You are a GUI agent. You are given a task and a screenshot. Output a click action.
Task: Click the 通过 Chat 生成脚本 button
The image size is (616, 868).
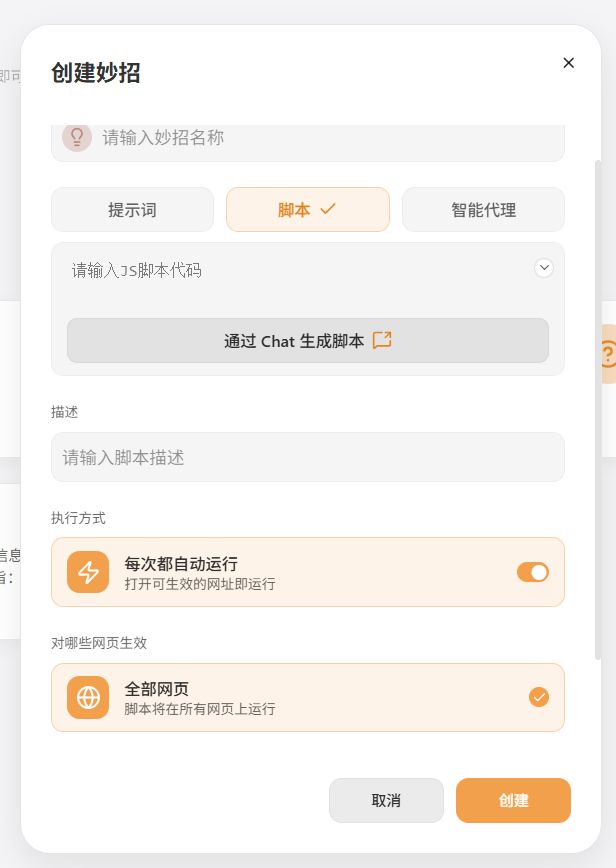308,340
